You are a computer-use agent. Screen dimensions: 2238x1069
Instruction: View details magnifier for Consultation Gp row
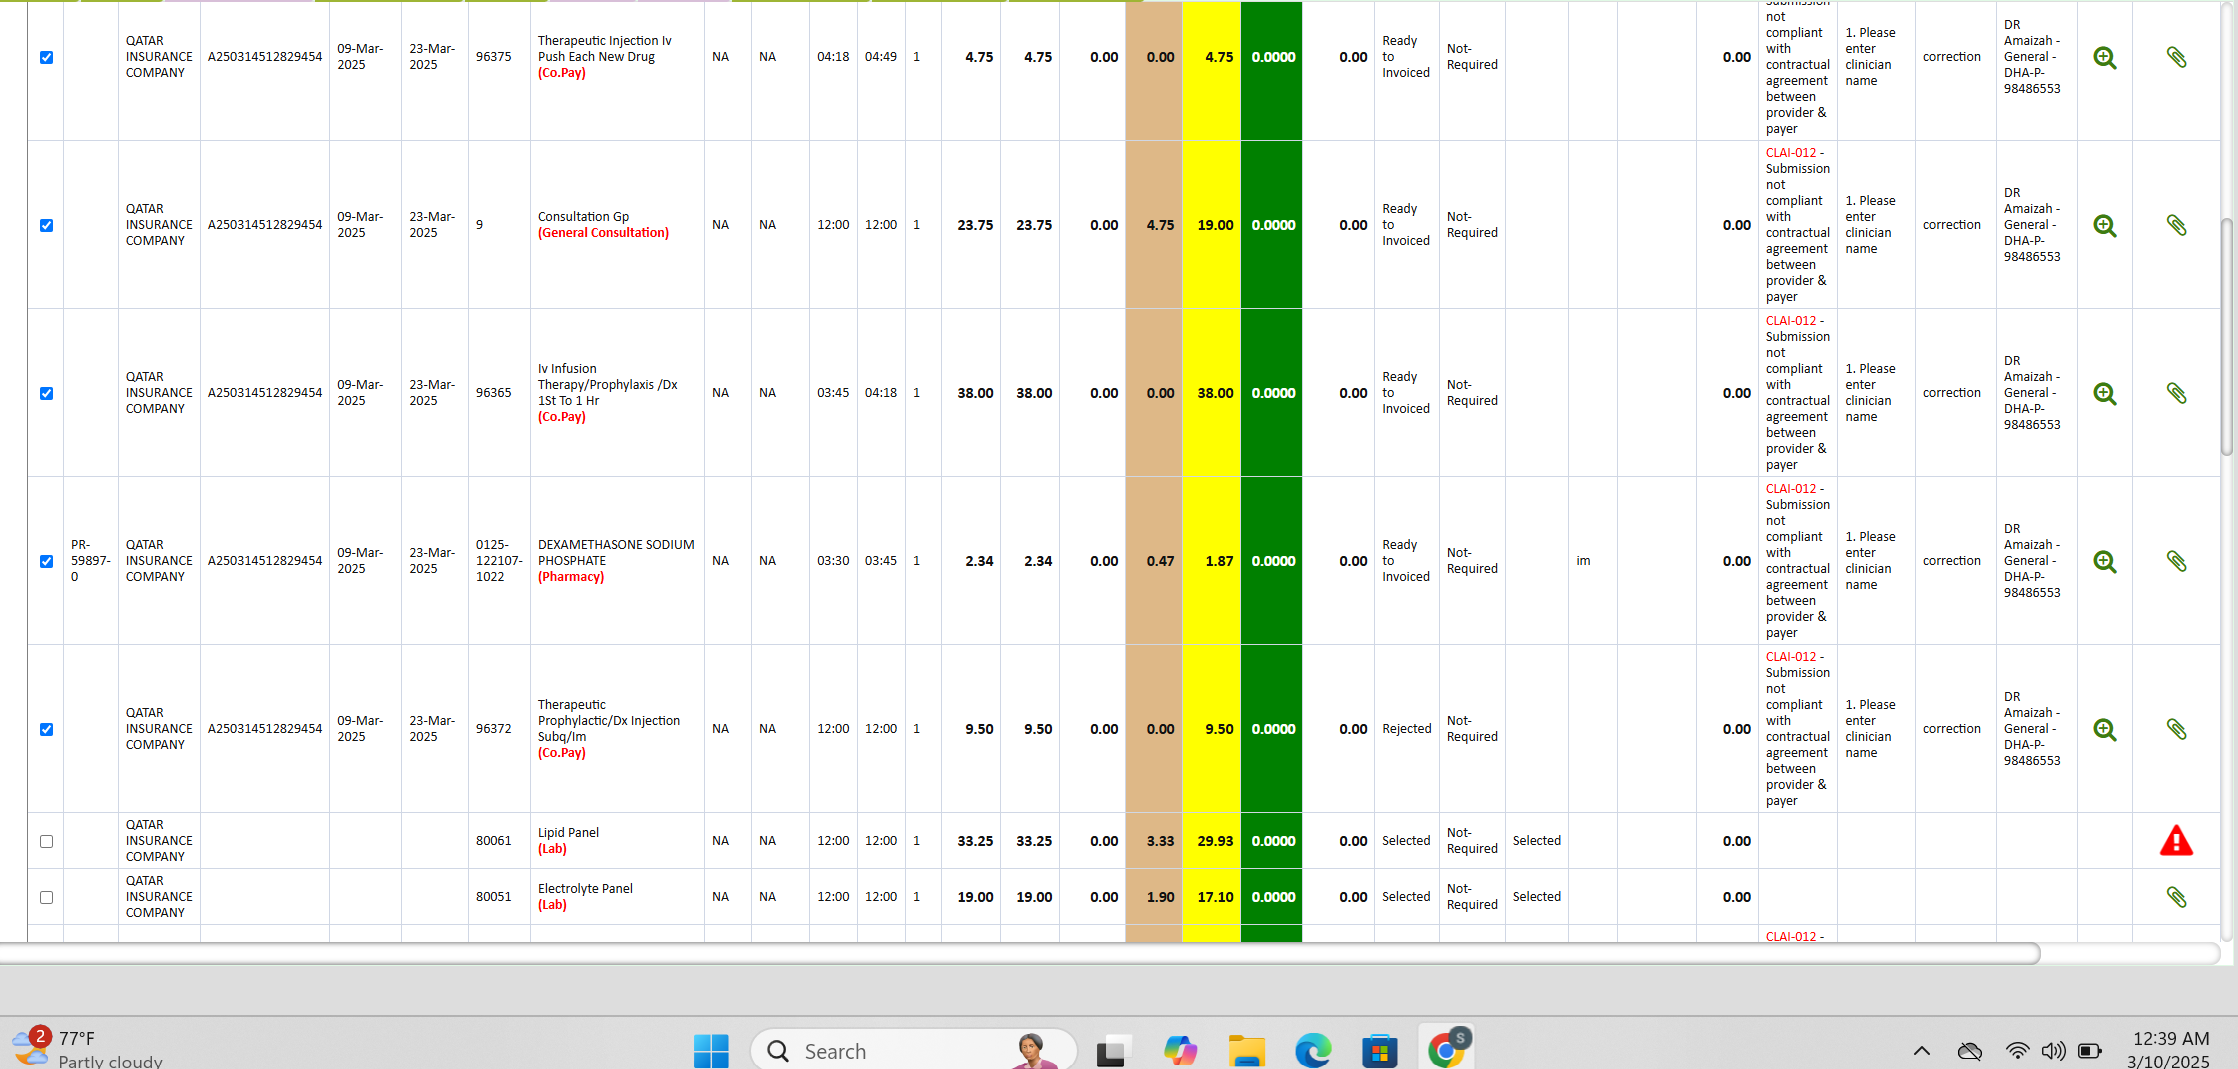2104,226
